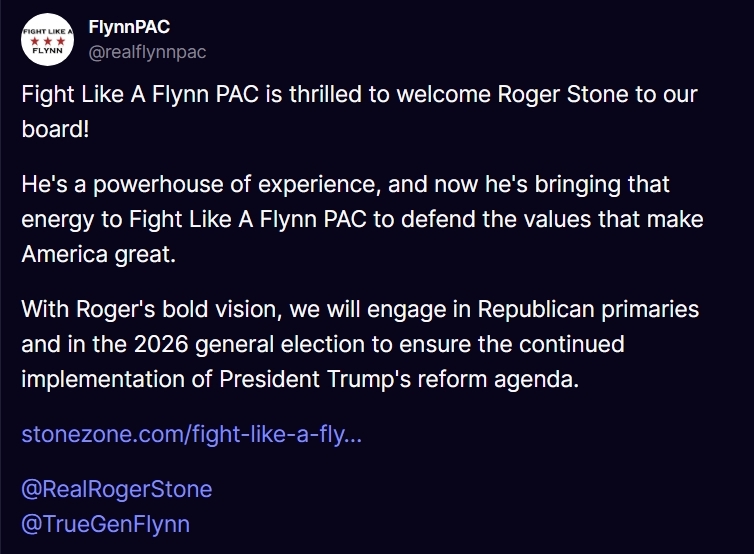Click the FIGHT LIKE A text in logo
Image resolution: width=754 pixels, height=554 pixels.
point(47,32)
